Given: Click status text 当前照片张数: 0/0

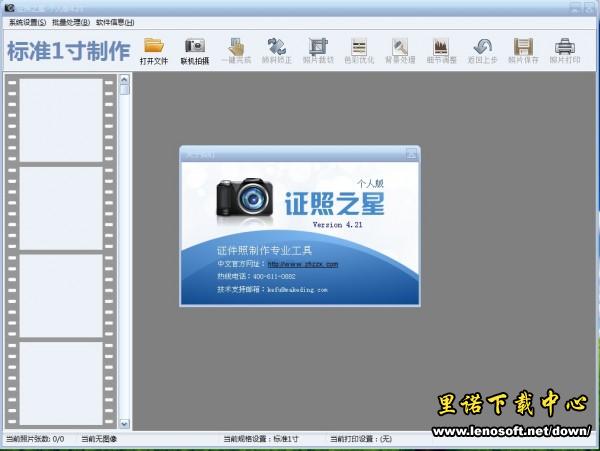Looking at the screenshot, I should (35, 439).
